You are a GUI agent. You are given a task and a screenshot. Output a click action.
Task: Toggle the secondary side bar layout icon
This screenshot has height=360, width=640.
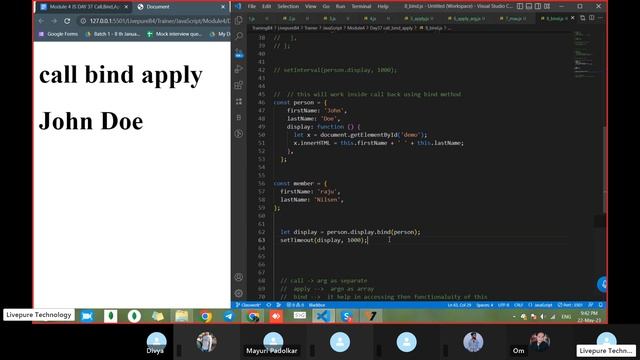[538, 6]
